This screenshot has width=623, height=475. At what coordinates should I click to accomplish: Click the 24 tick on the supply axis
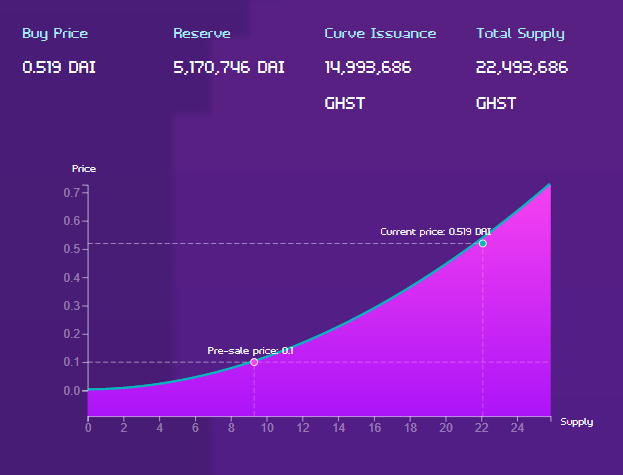517,428
